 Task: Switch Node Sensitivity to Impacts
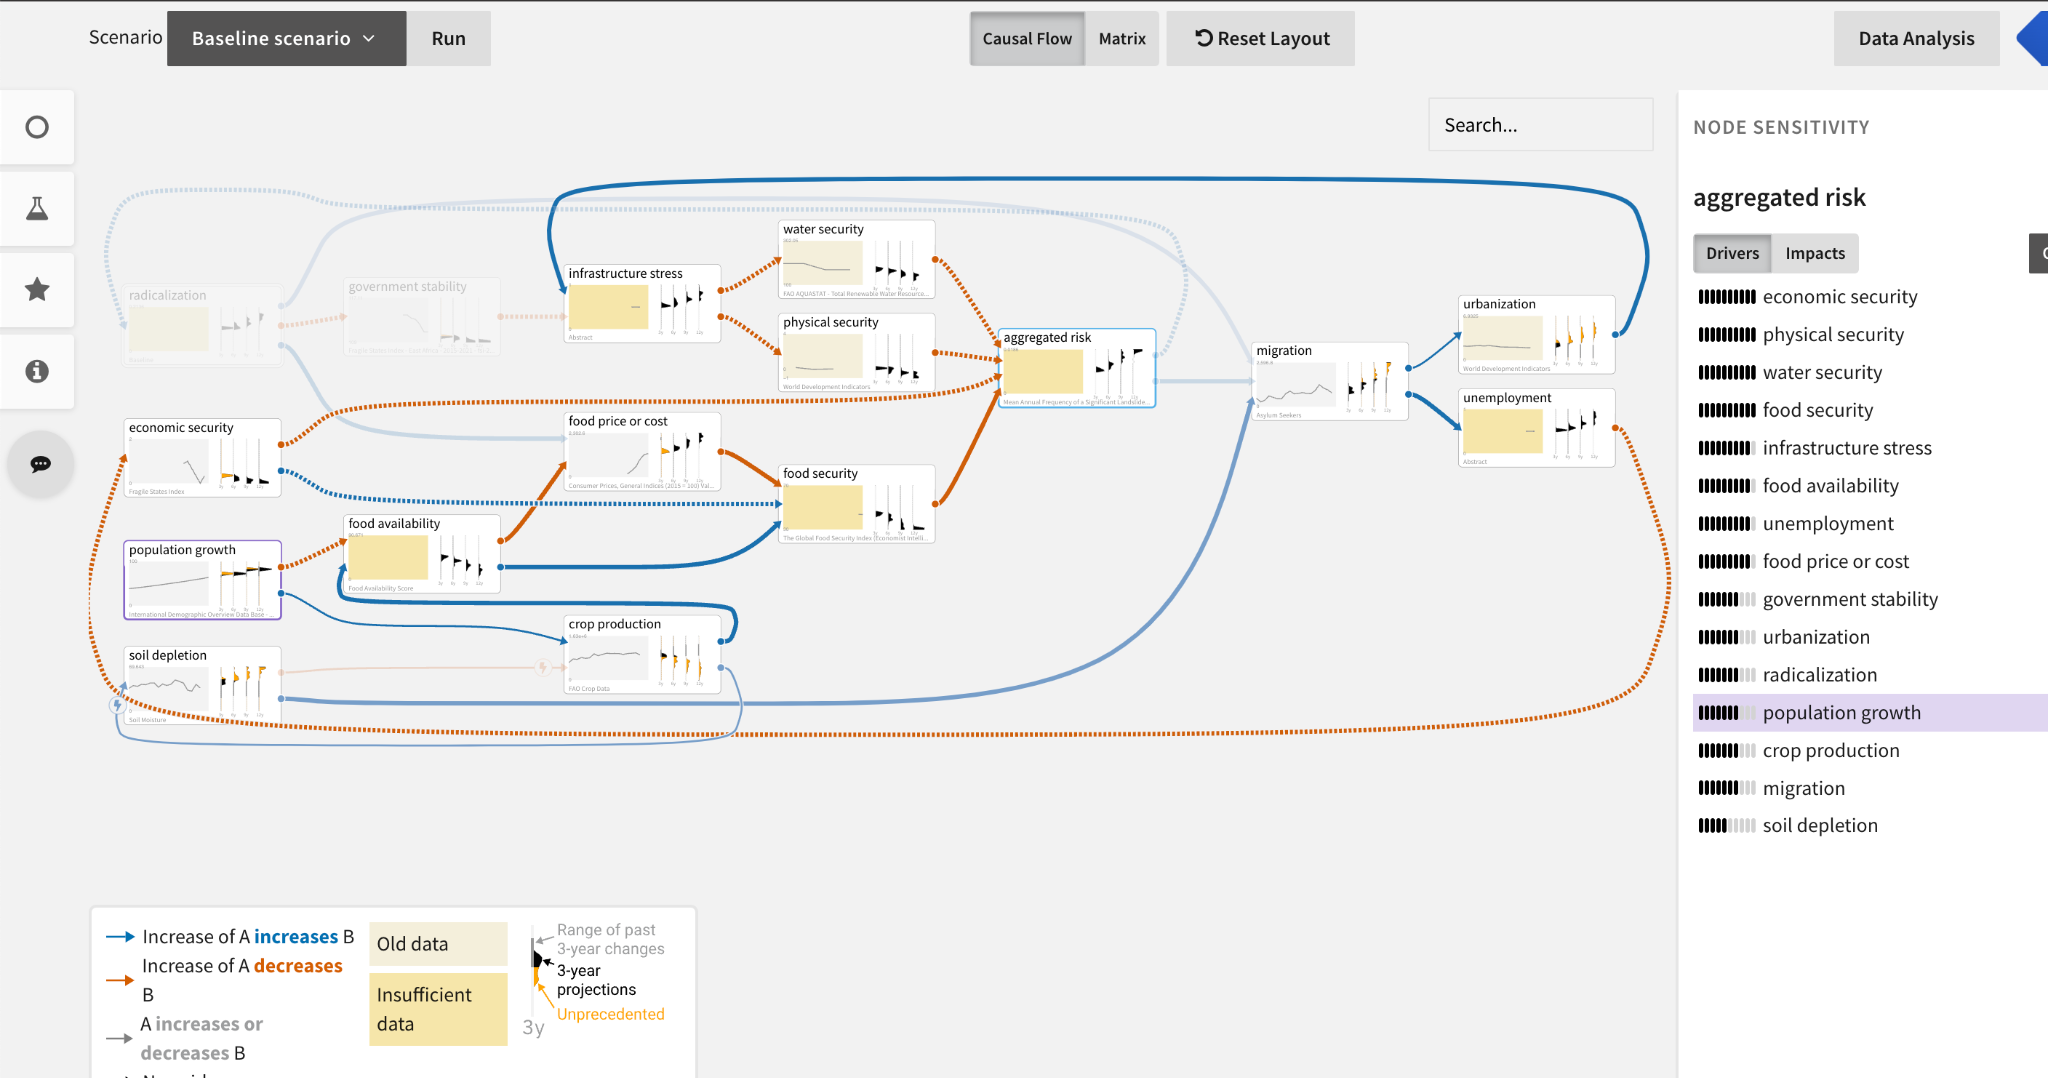[x=1814, y=253]
